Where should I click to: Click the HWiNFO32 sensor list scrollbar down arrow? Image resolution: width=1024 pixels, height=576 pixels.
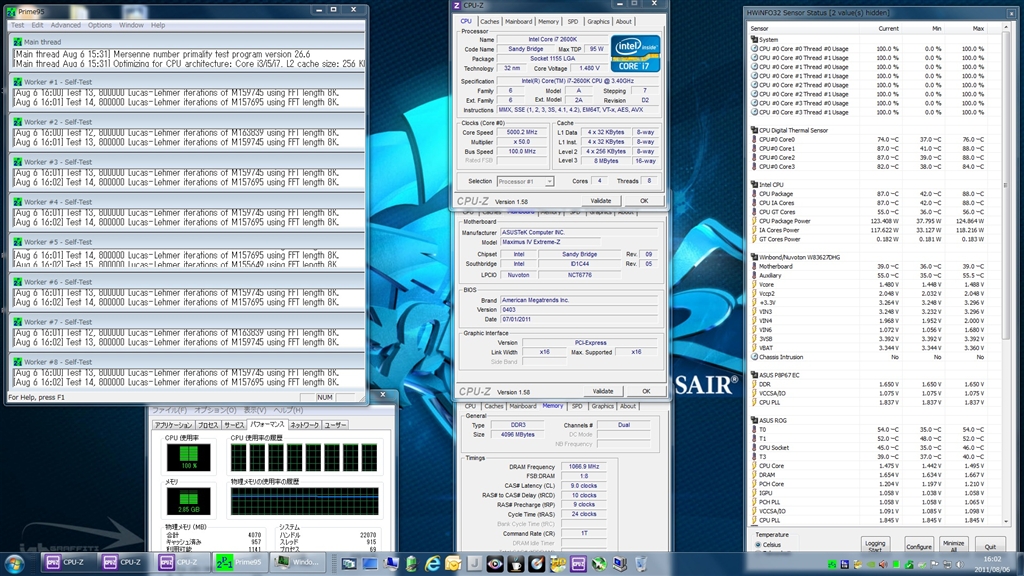click(1007, 522)
